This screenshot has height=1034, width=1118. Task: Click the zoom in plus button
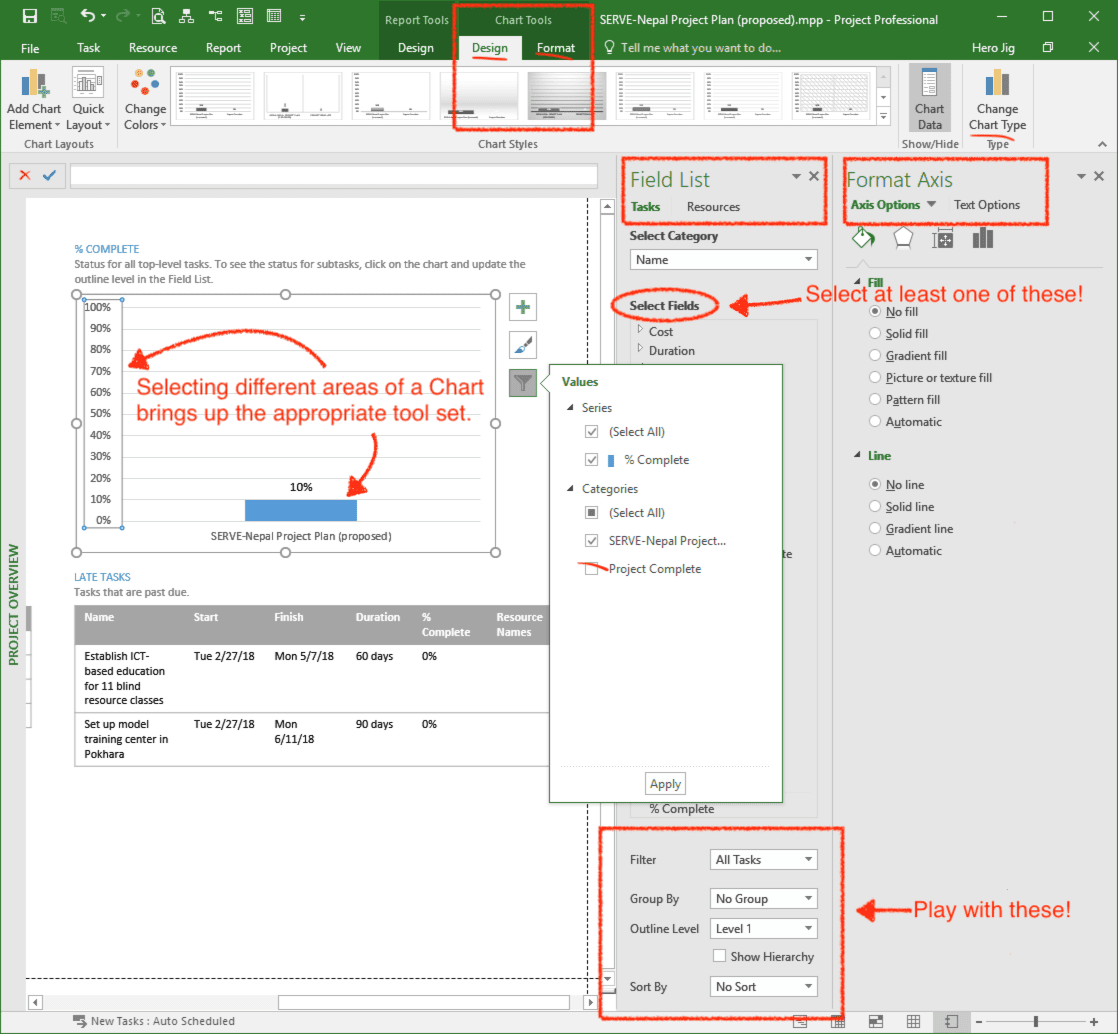(x=1094, y=1022)
